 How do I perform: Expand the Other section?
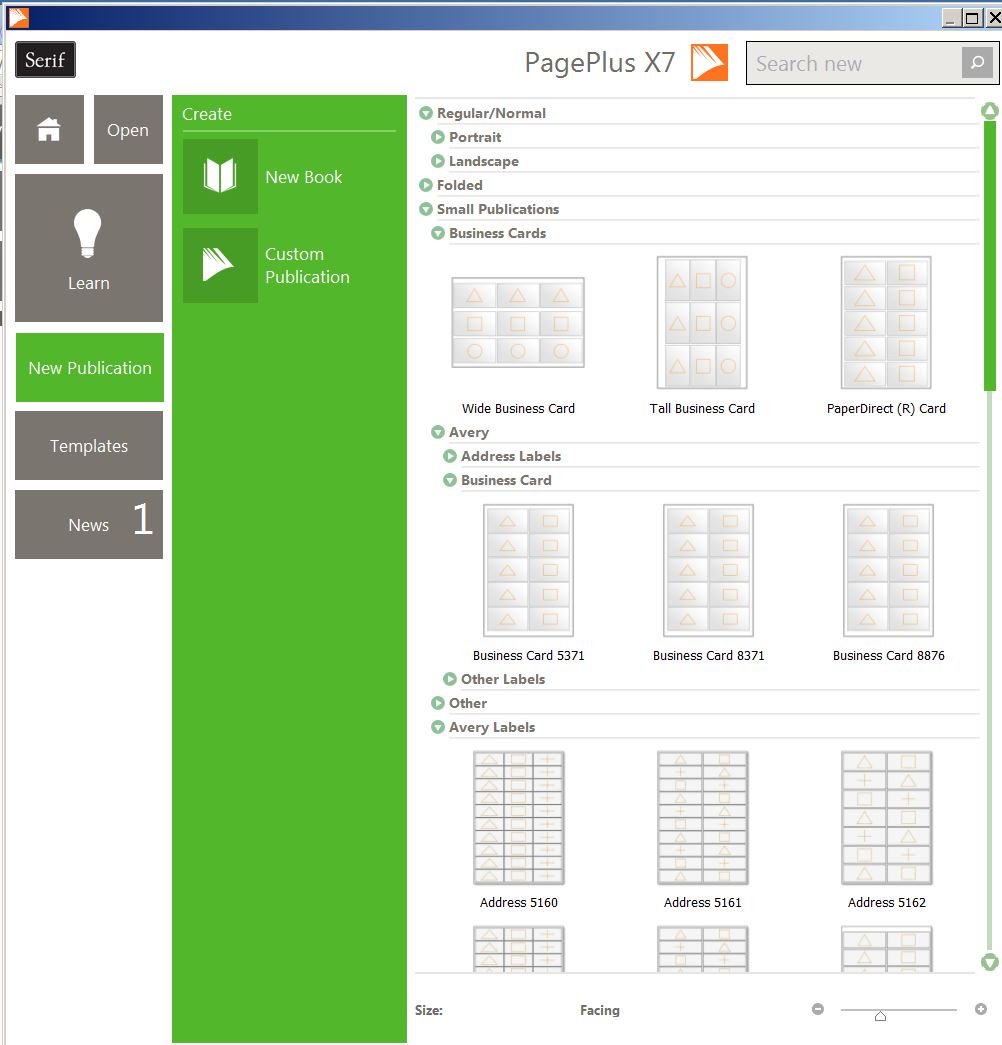pos(438,703)
